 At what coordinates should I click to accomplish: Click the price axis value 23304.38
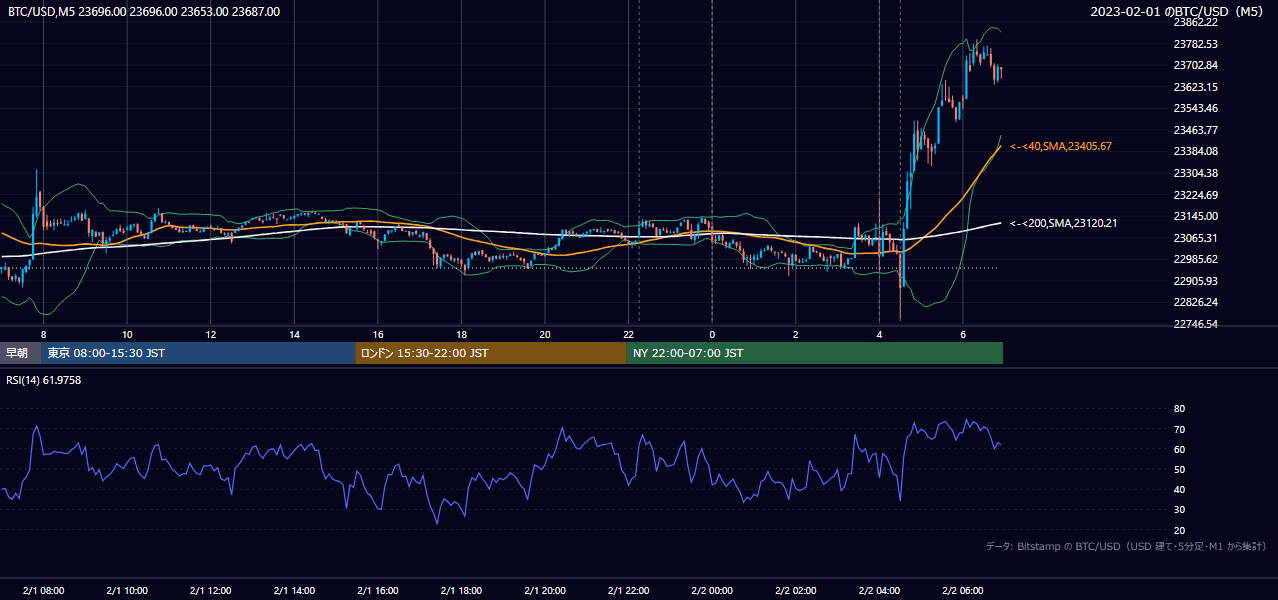[x=1196, y=173]
